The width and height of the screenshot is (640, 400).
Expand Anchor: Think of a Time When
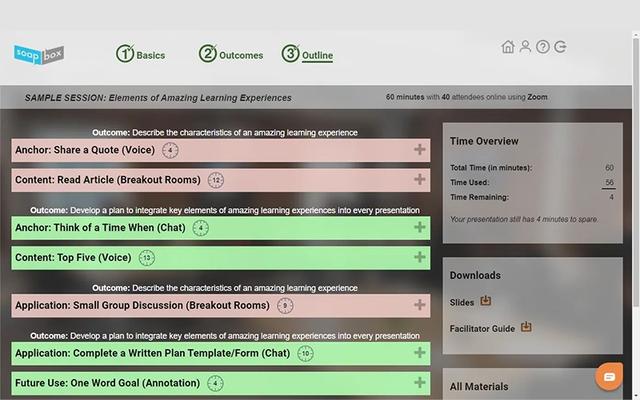pos(419,227)
